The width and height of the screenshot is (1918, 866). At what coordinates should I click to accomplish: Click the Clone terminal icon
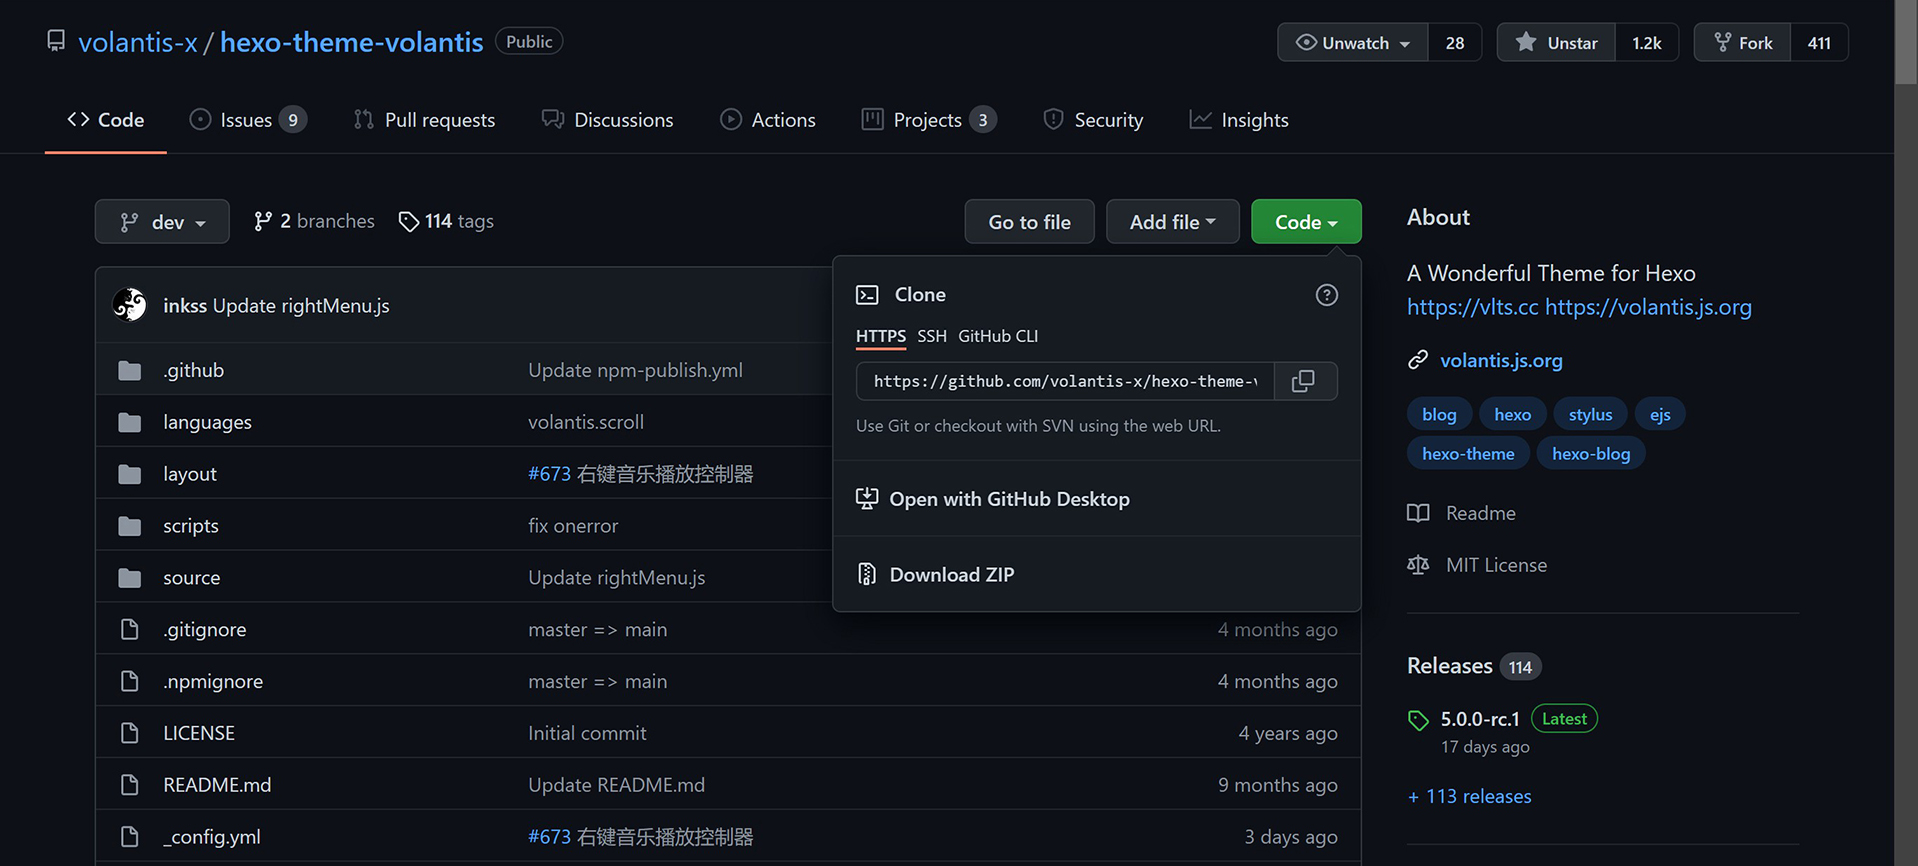point(867,295)
